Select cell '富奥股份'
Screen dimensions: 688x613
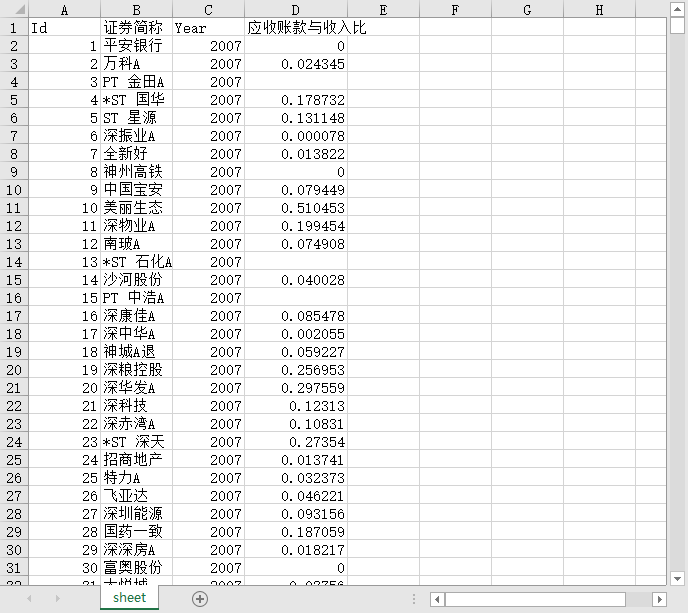[136, 568]
